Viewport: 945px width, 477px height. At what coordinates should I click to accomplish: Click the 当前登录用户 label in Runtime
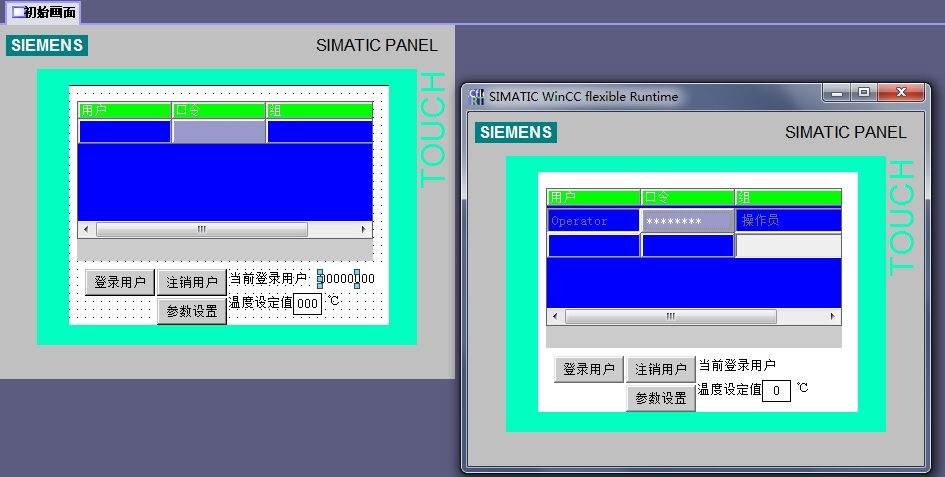(737, 365)
